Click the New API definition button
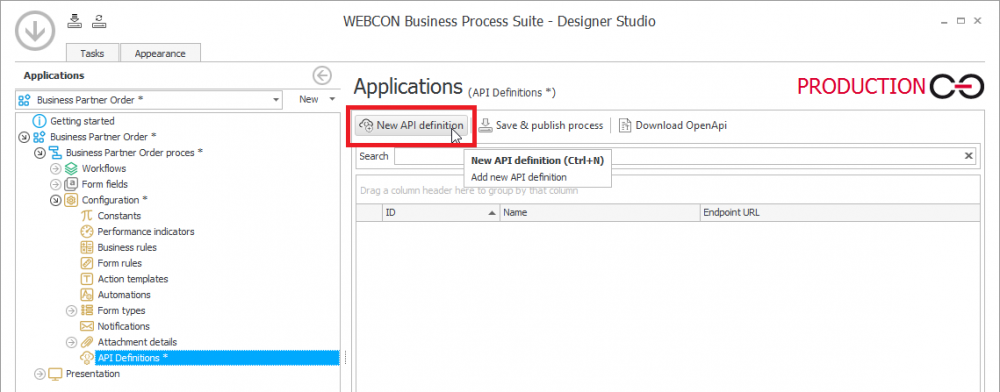The height and width of the screenshot is (392, 1000). tap(411, 126)
